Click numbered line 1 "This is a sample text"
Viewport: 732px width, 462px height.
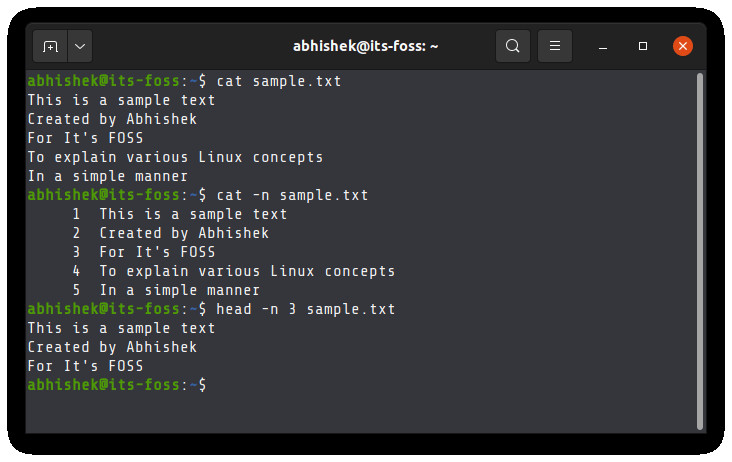193,214
